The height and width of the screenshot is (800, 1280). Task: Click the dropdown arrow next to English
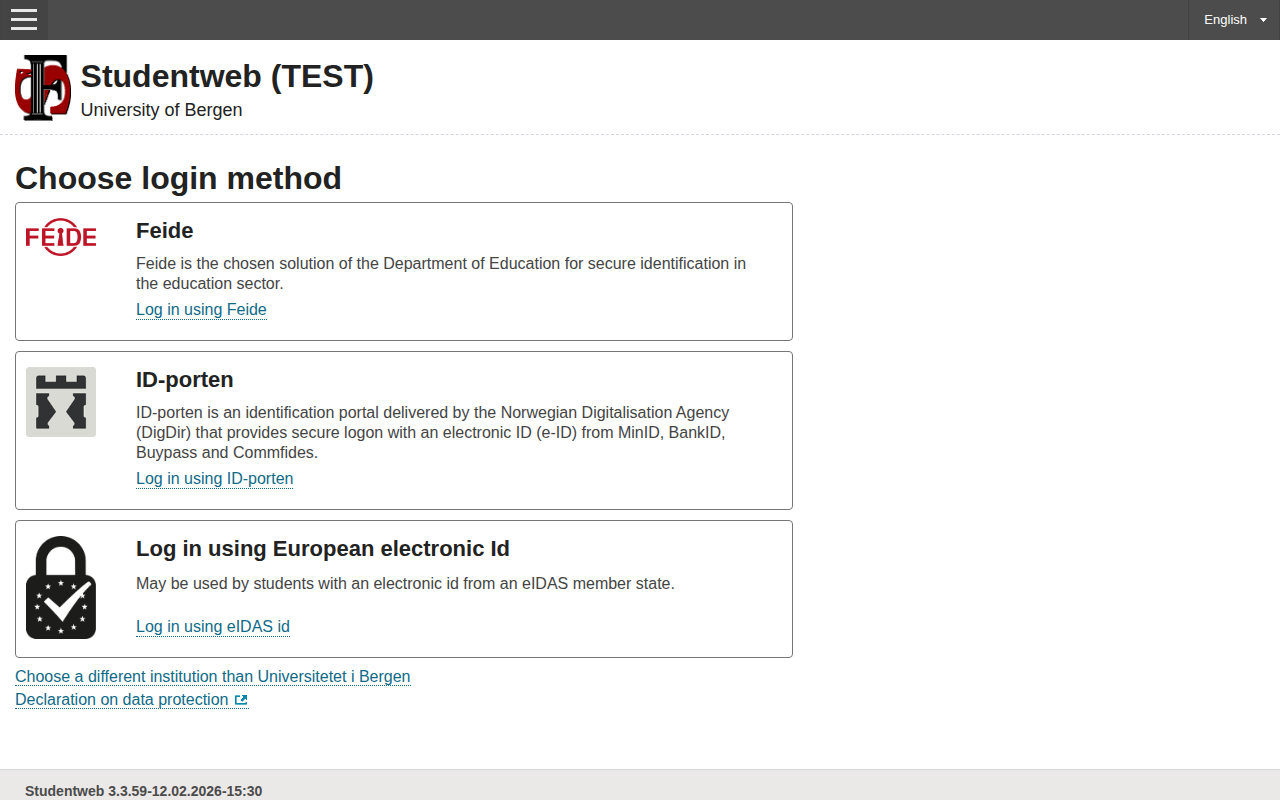point(1262,19)
